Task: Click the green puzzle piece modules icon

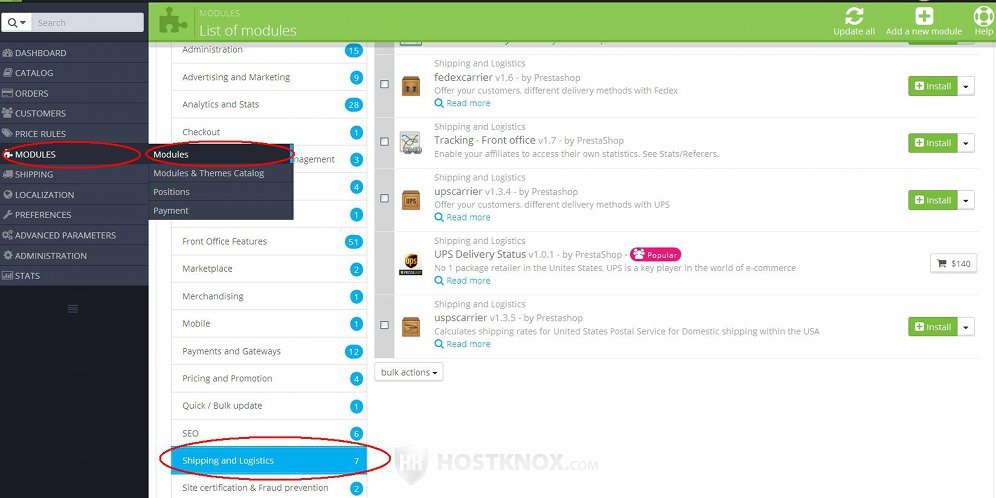Action: point(173,20)
